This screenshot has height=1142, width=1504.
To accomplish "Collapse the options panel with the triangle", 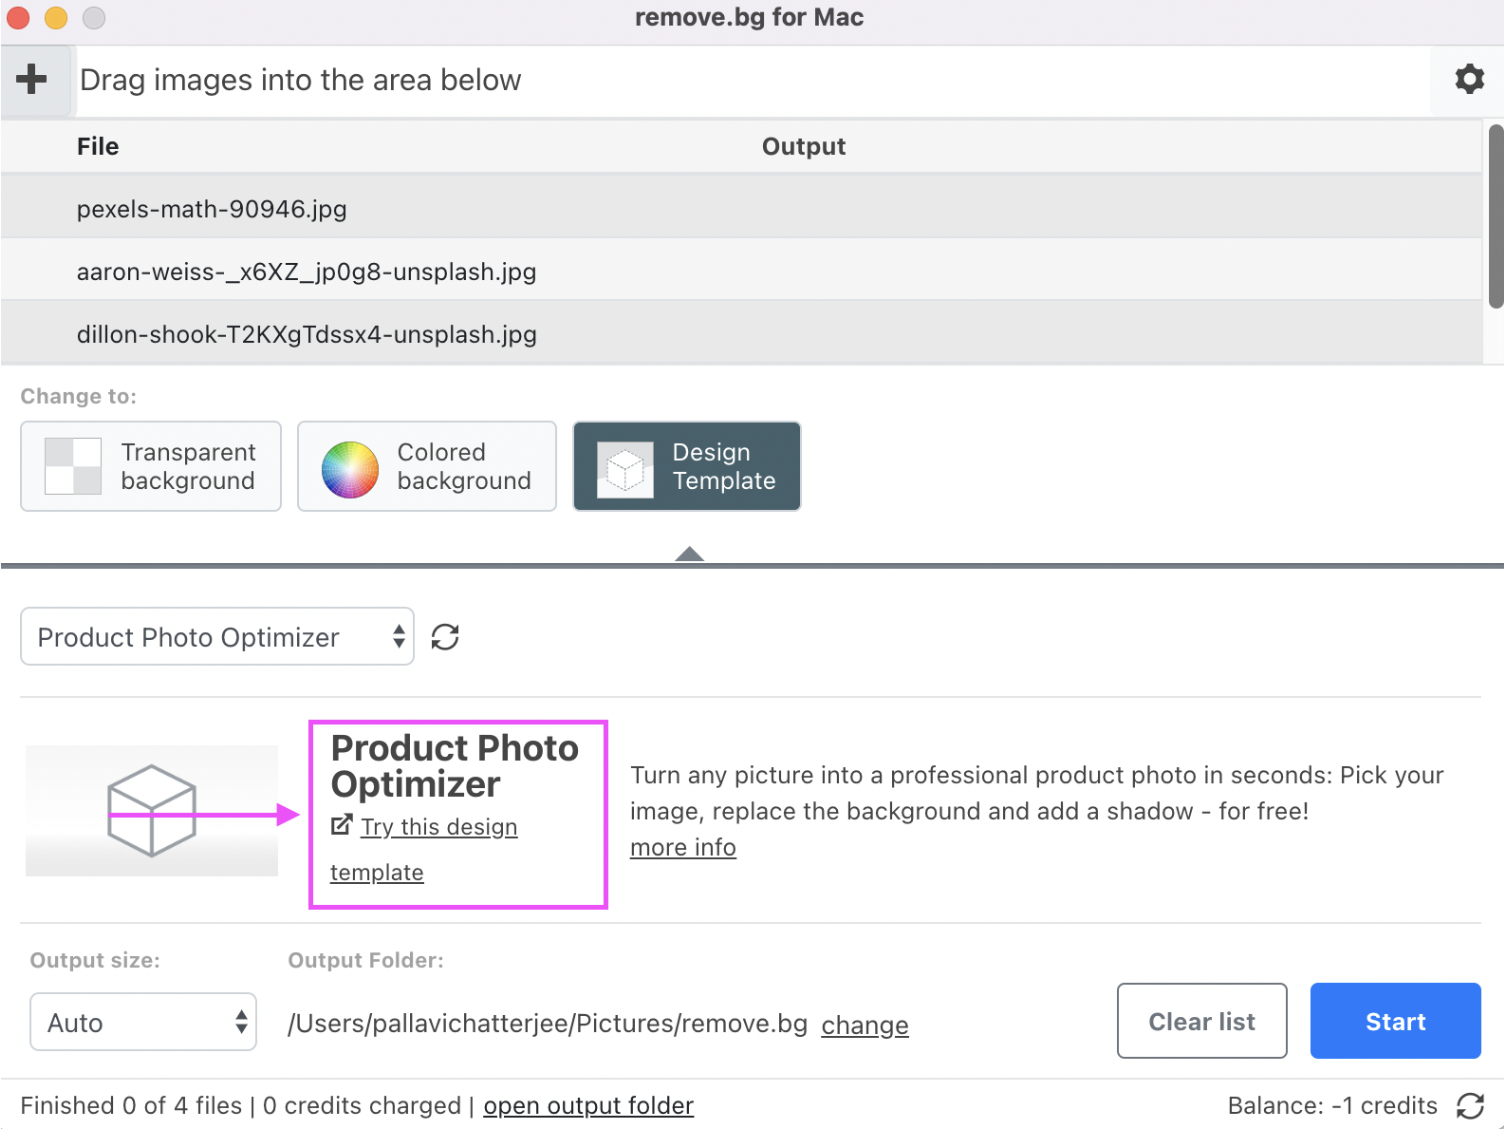I will pyautogui.click(x=689, y=554).
